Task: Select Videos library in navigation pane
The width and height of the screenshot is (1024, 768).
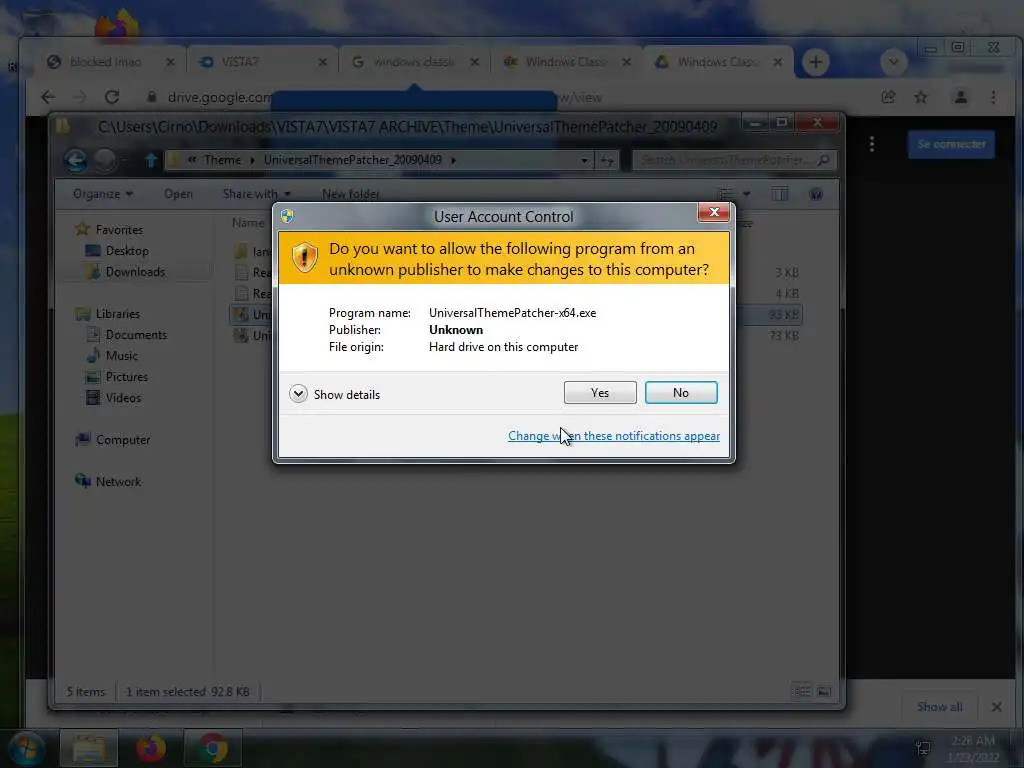Action: point(123,398)
